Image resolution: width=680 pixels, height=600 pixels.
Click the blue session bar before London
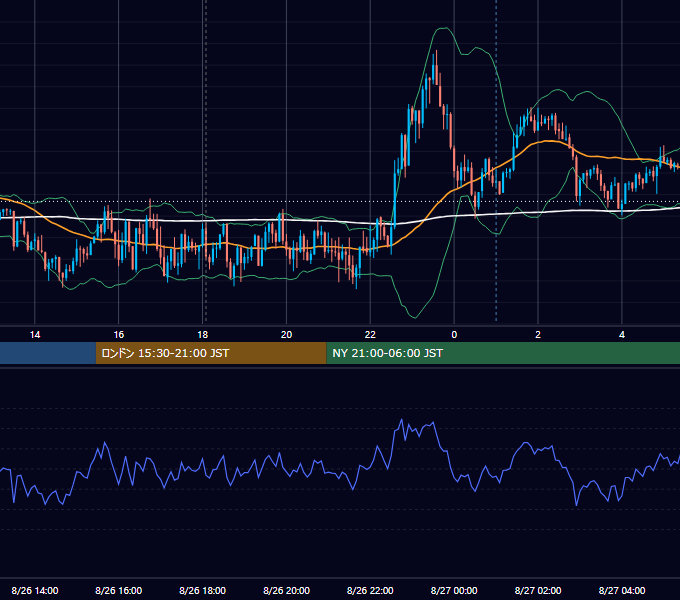48,353
